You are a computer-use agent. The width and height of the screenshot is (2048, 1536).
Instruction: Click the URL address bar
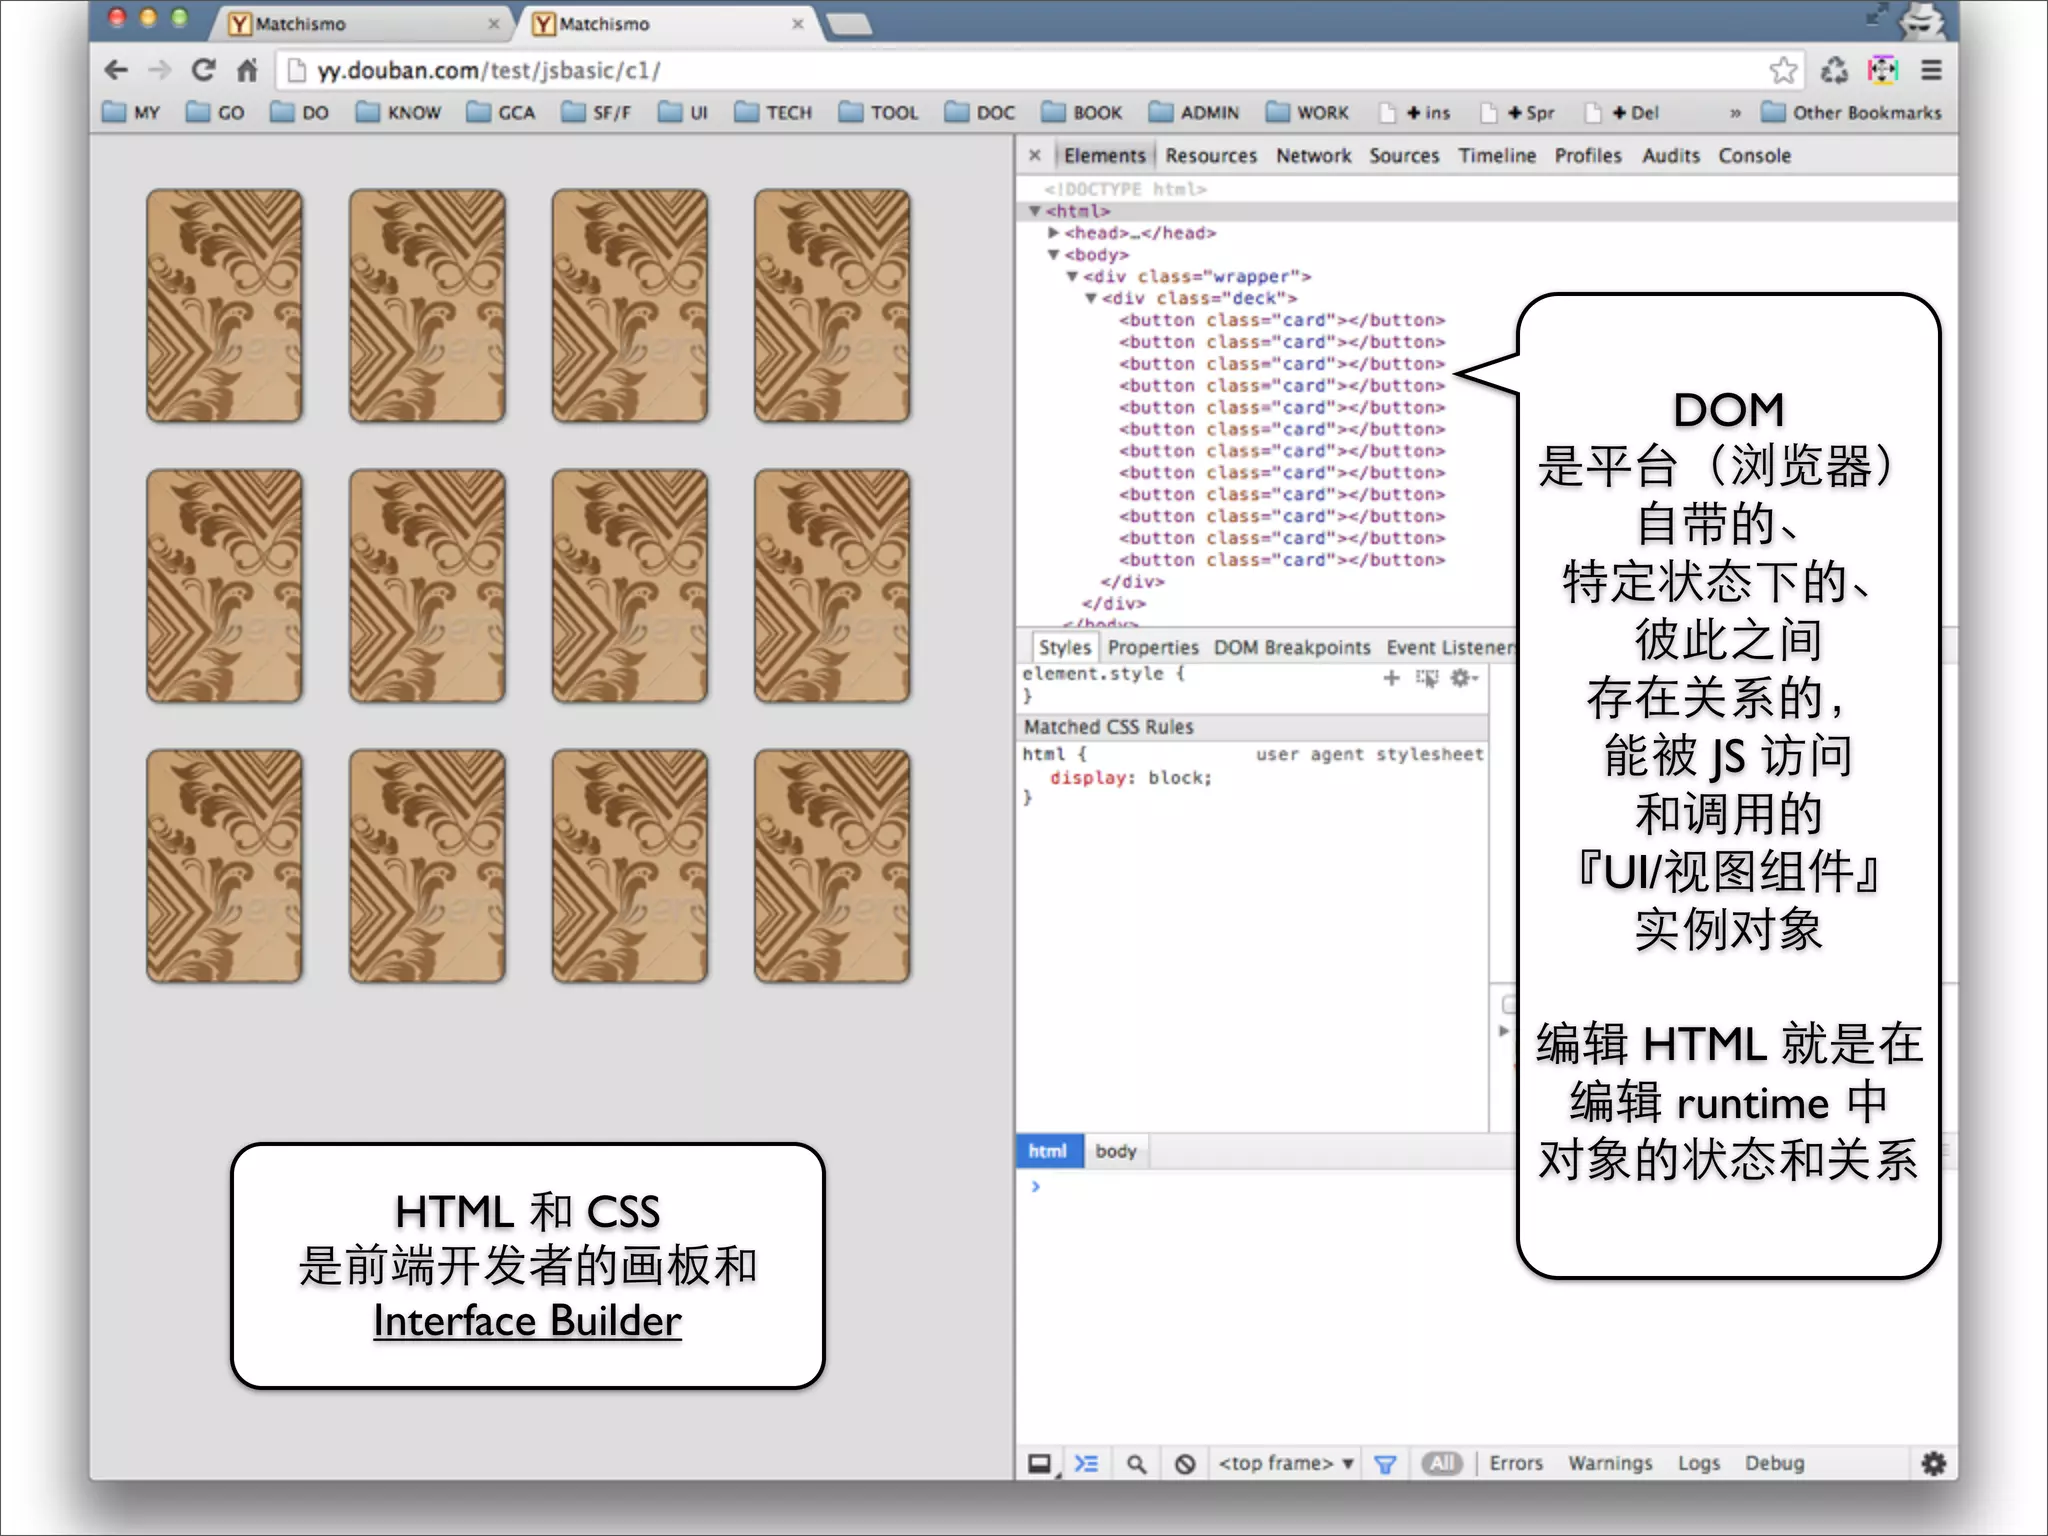pyautogui.click(x=1040, y=70)
